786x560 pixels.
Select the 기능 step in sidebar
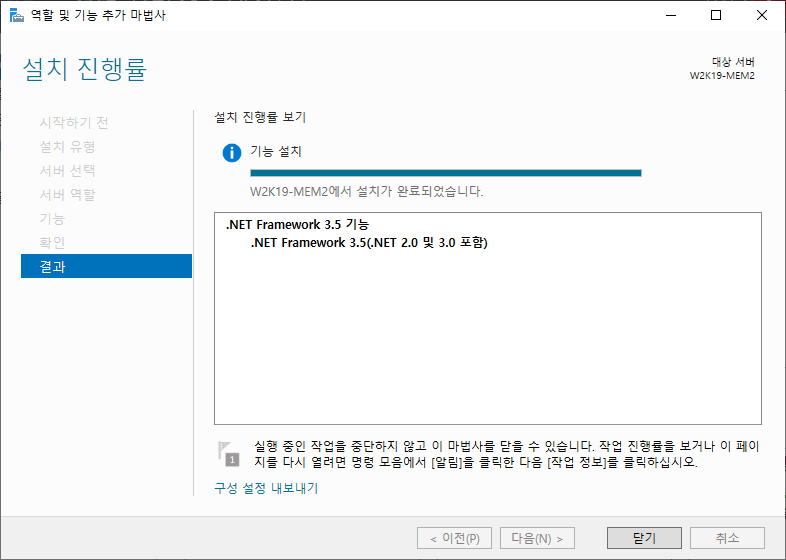pos(53,219)
